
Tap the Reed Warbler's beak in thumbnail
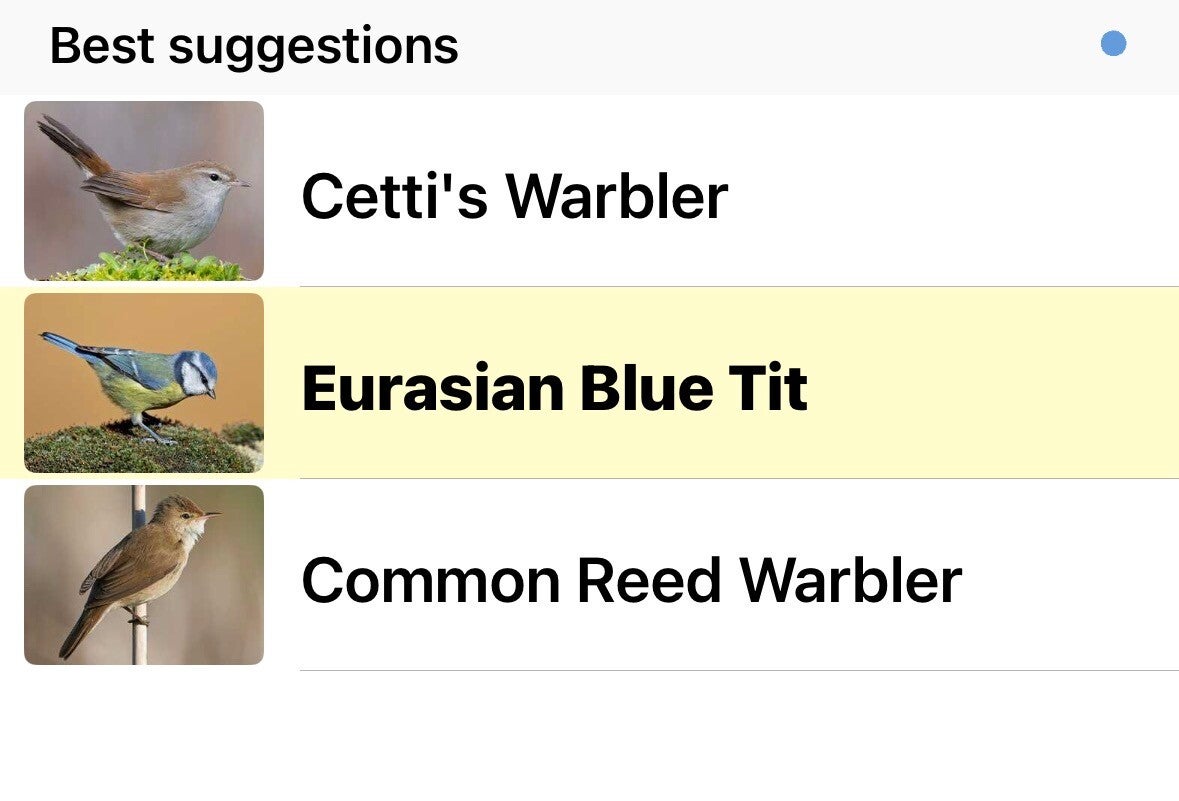tap(213, 514)
